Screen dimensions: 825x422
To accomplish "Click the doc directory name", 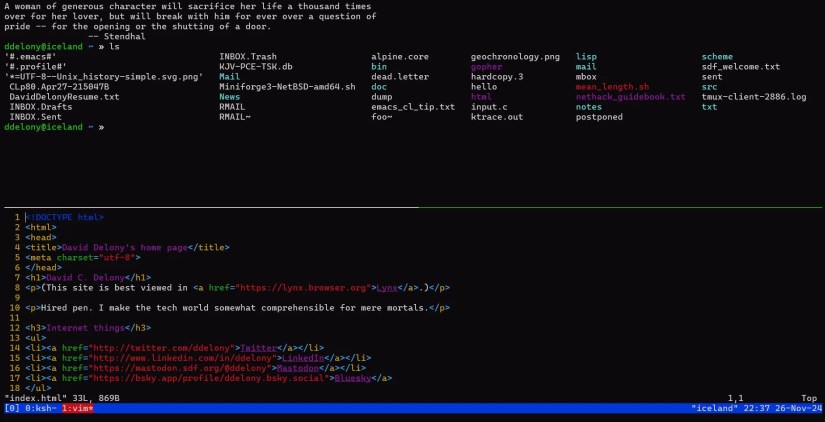I will [x=379, y=87].
